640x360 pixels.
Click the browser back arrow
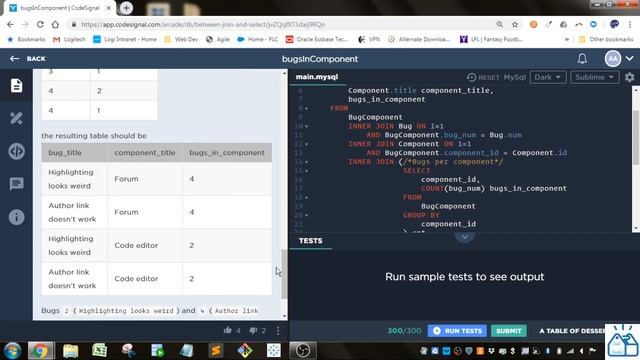click(10, 24)
